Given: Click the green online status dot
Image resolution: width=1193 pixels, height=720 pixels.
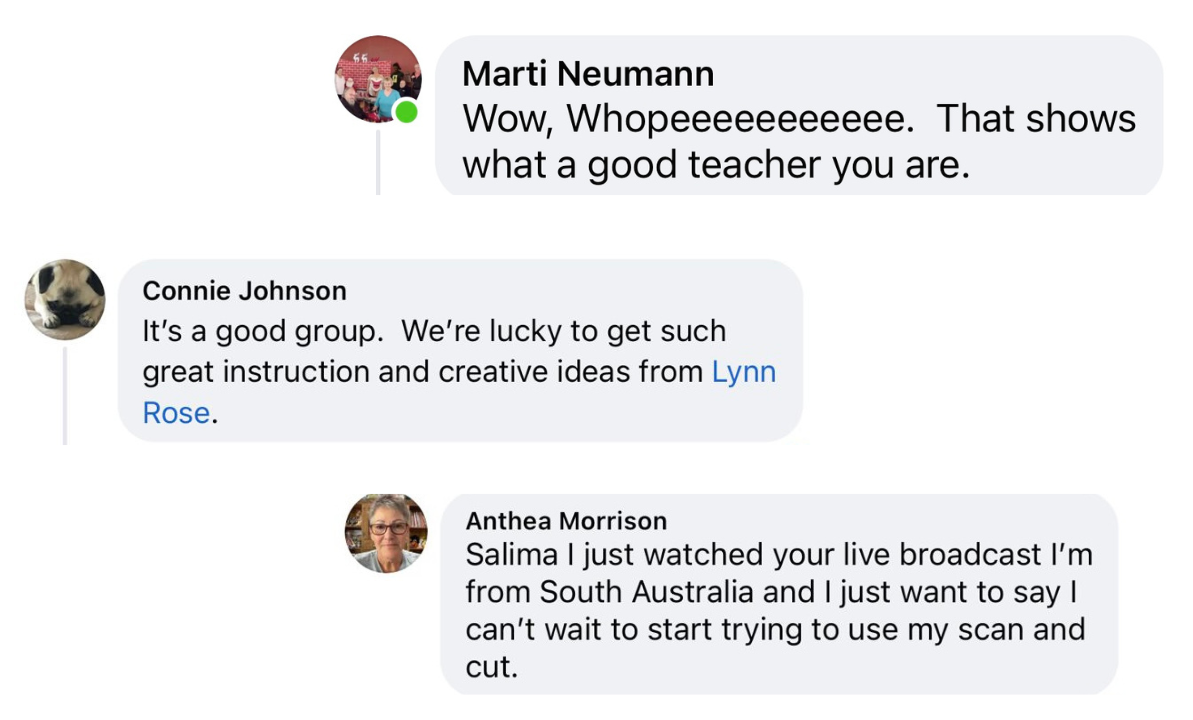Looking at the screenshot, I should pyautogui.click(x=406, y=113).
